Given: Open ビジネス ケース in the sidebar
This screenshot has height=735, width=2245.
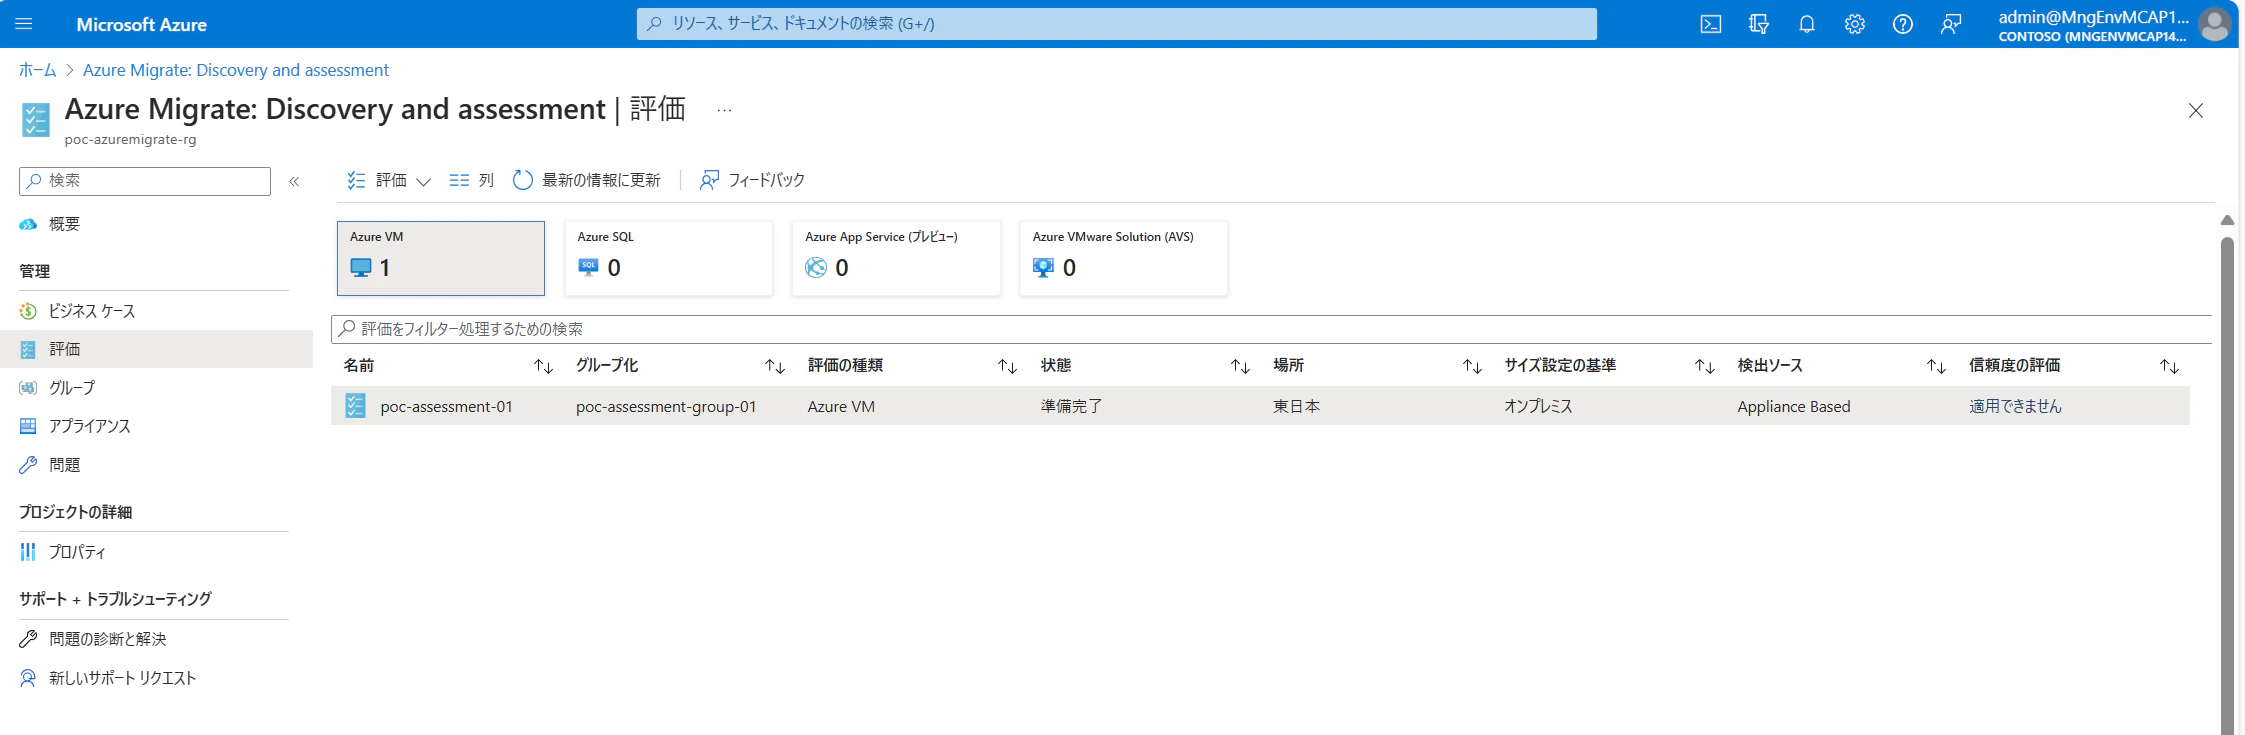Looking at the screenshot, I should pyautogui.click(x=92, y=311).
